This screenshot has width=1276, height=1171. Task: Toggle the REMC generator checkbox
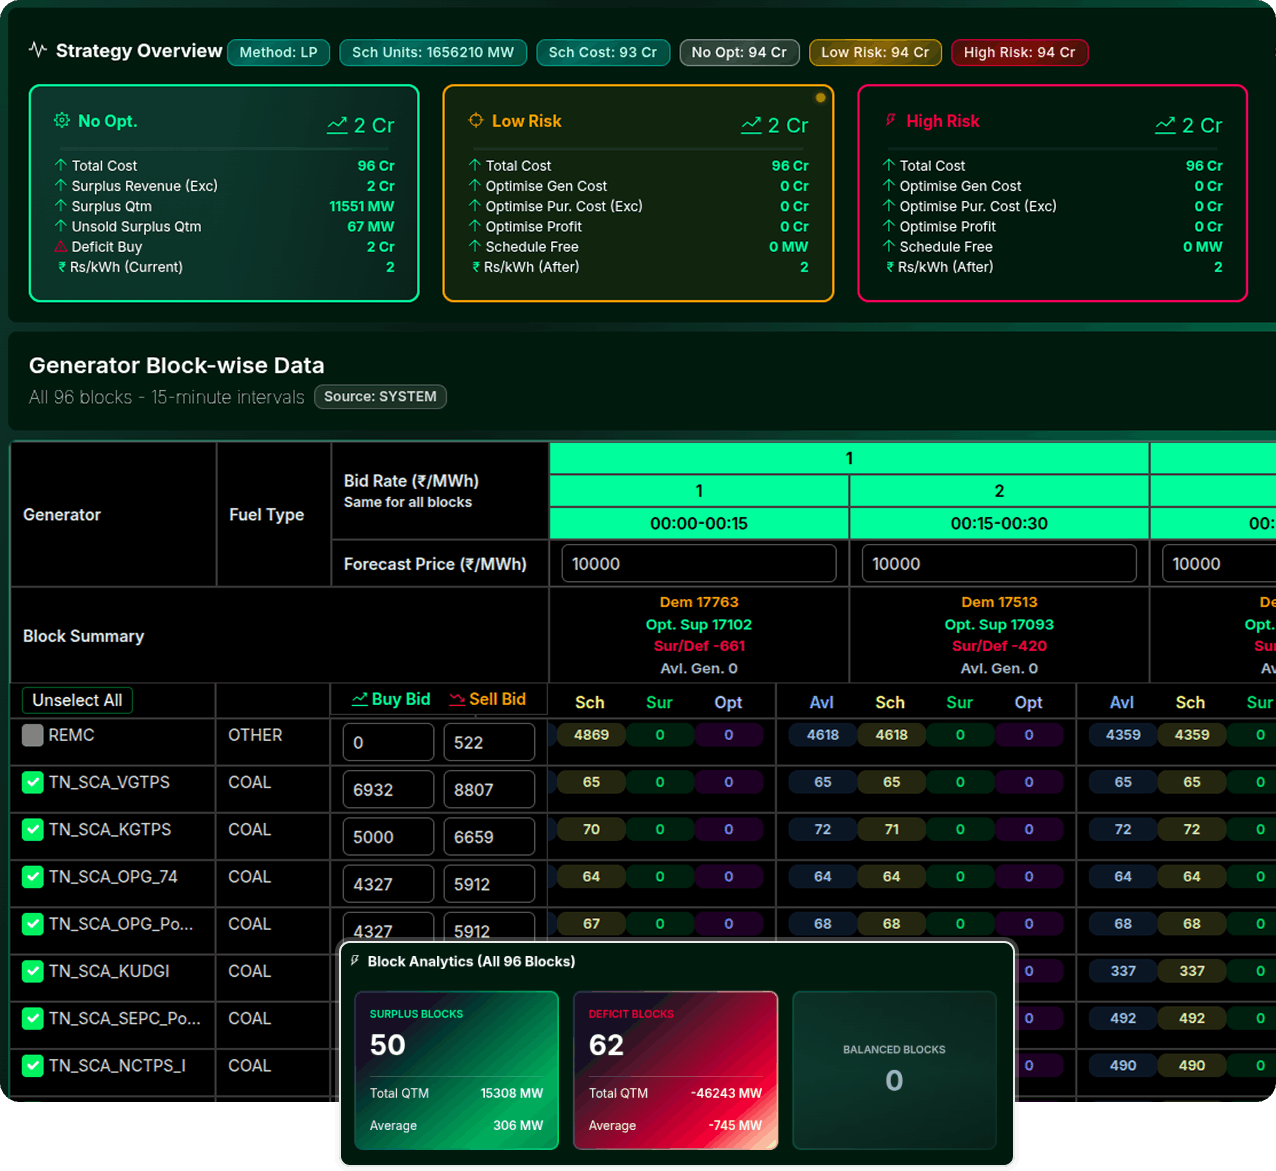pos(33,735)
